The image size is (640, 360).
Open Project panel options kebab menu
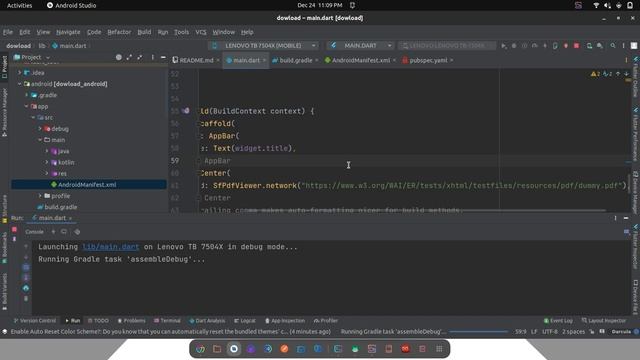click(x=153, y=57)
